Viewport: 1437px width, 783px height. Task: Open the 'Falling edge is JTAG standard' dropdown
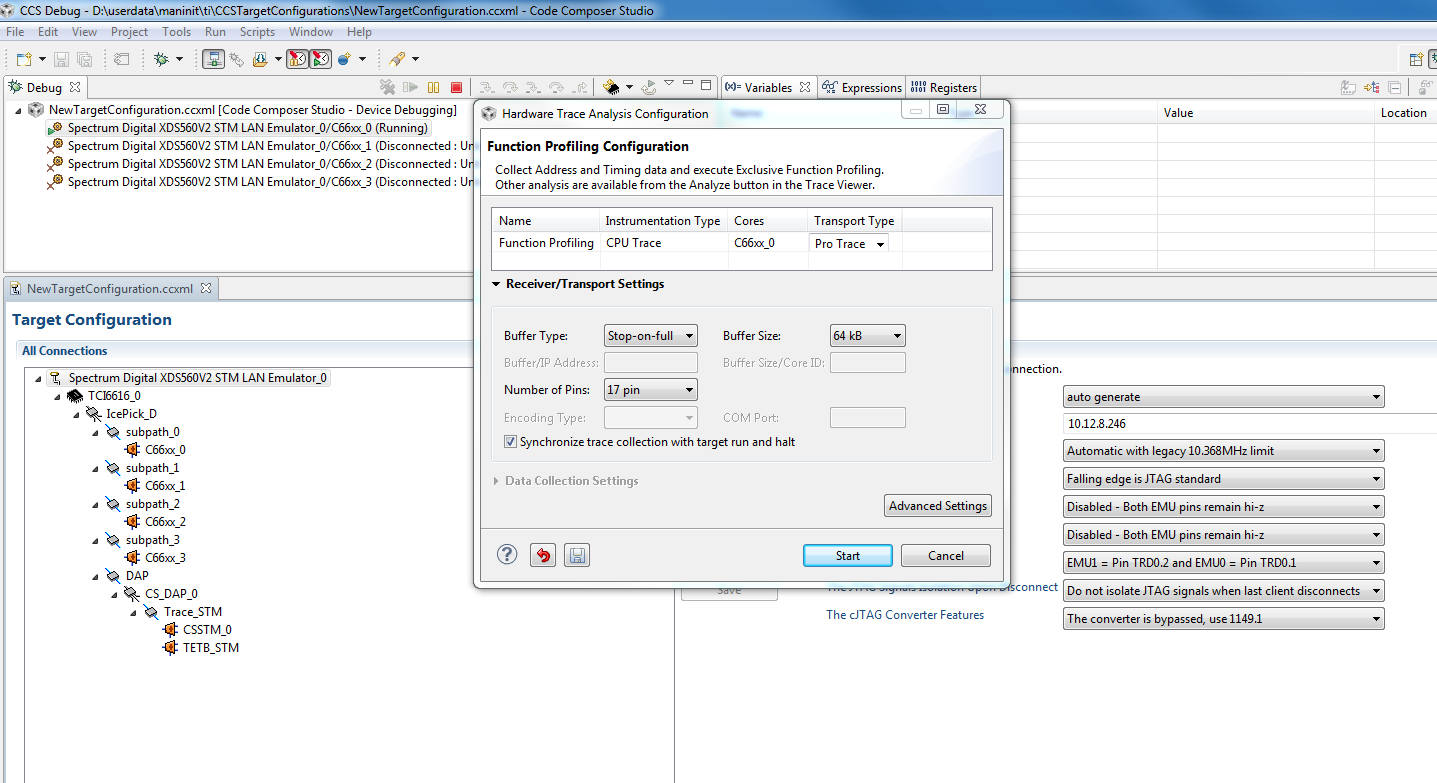pyautogui.click(x=1224, y=479)
